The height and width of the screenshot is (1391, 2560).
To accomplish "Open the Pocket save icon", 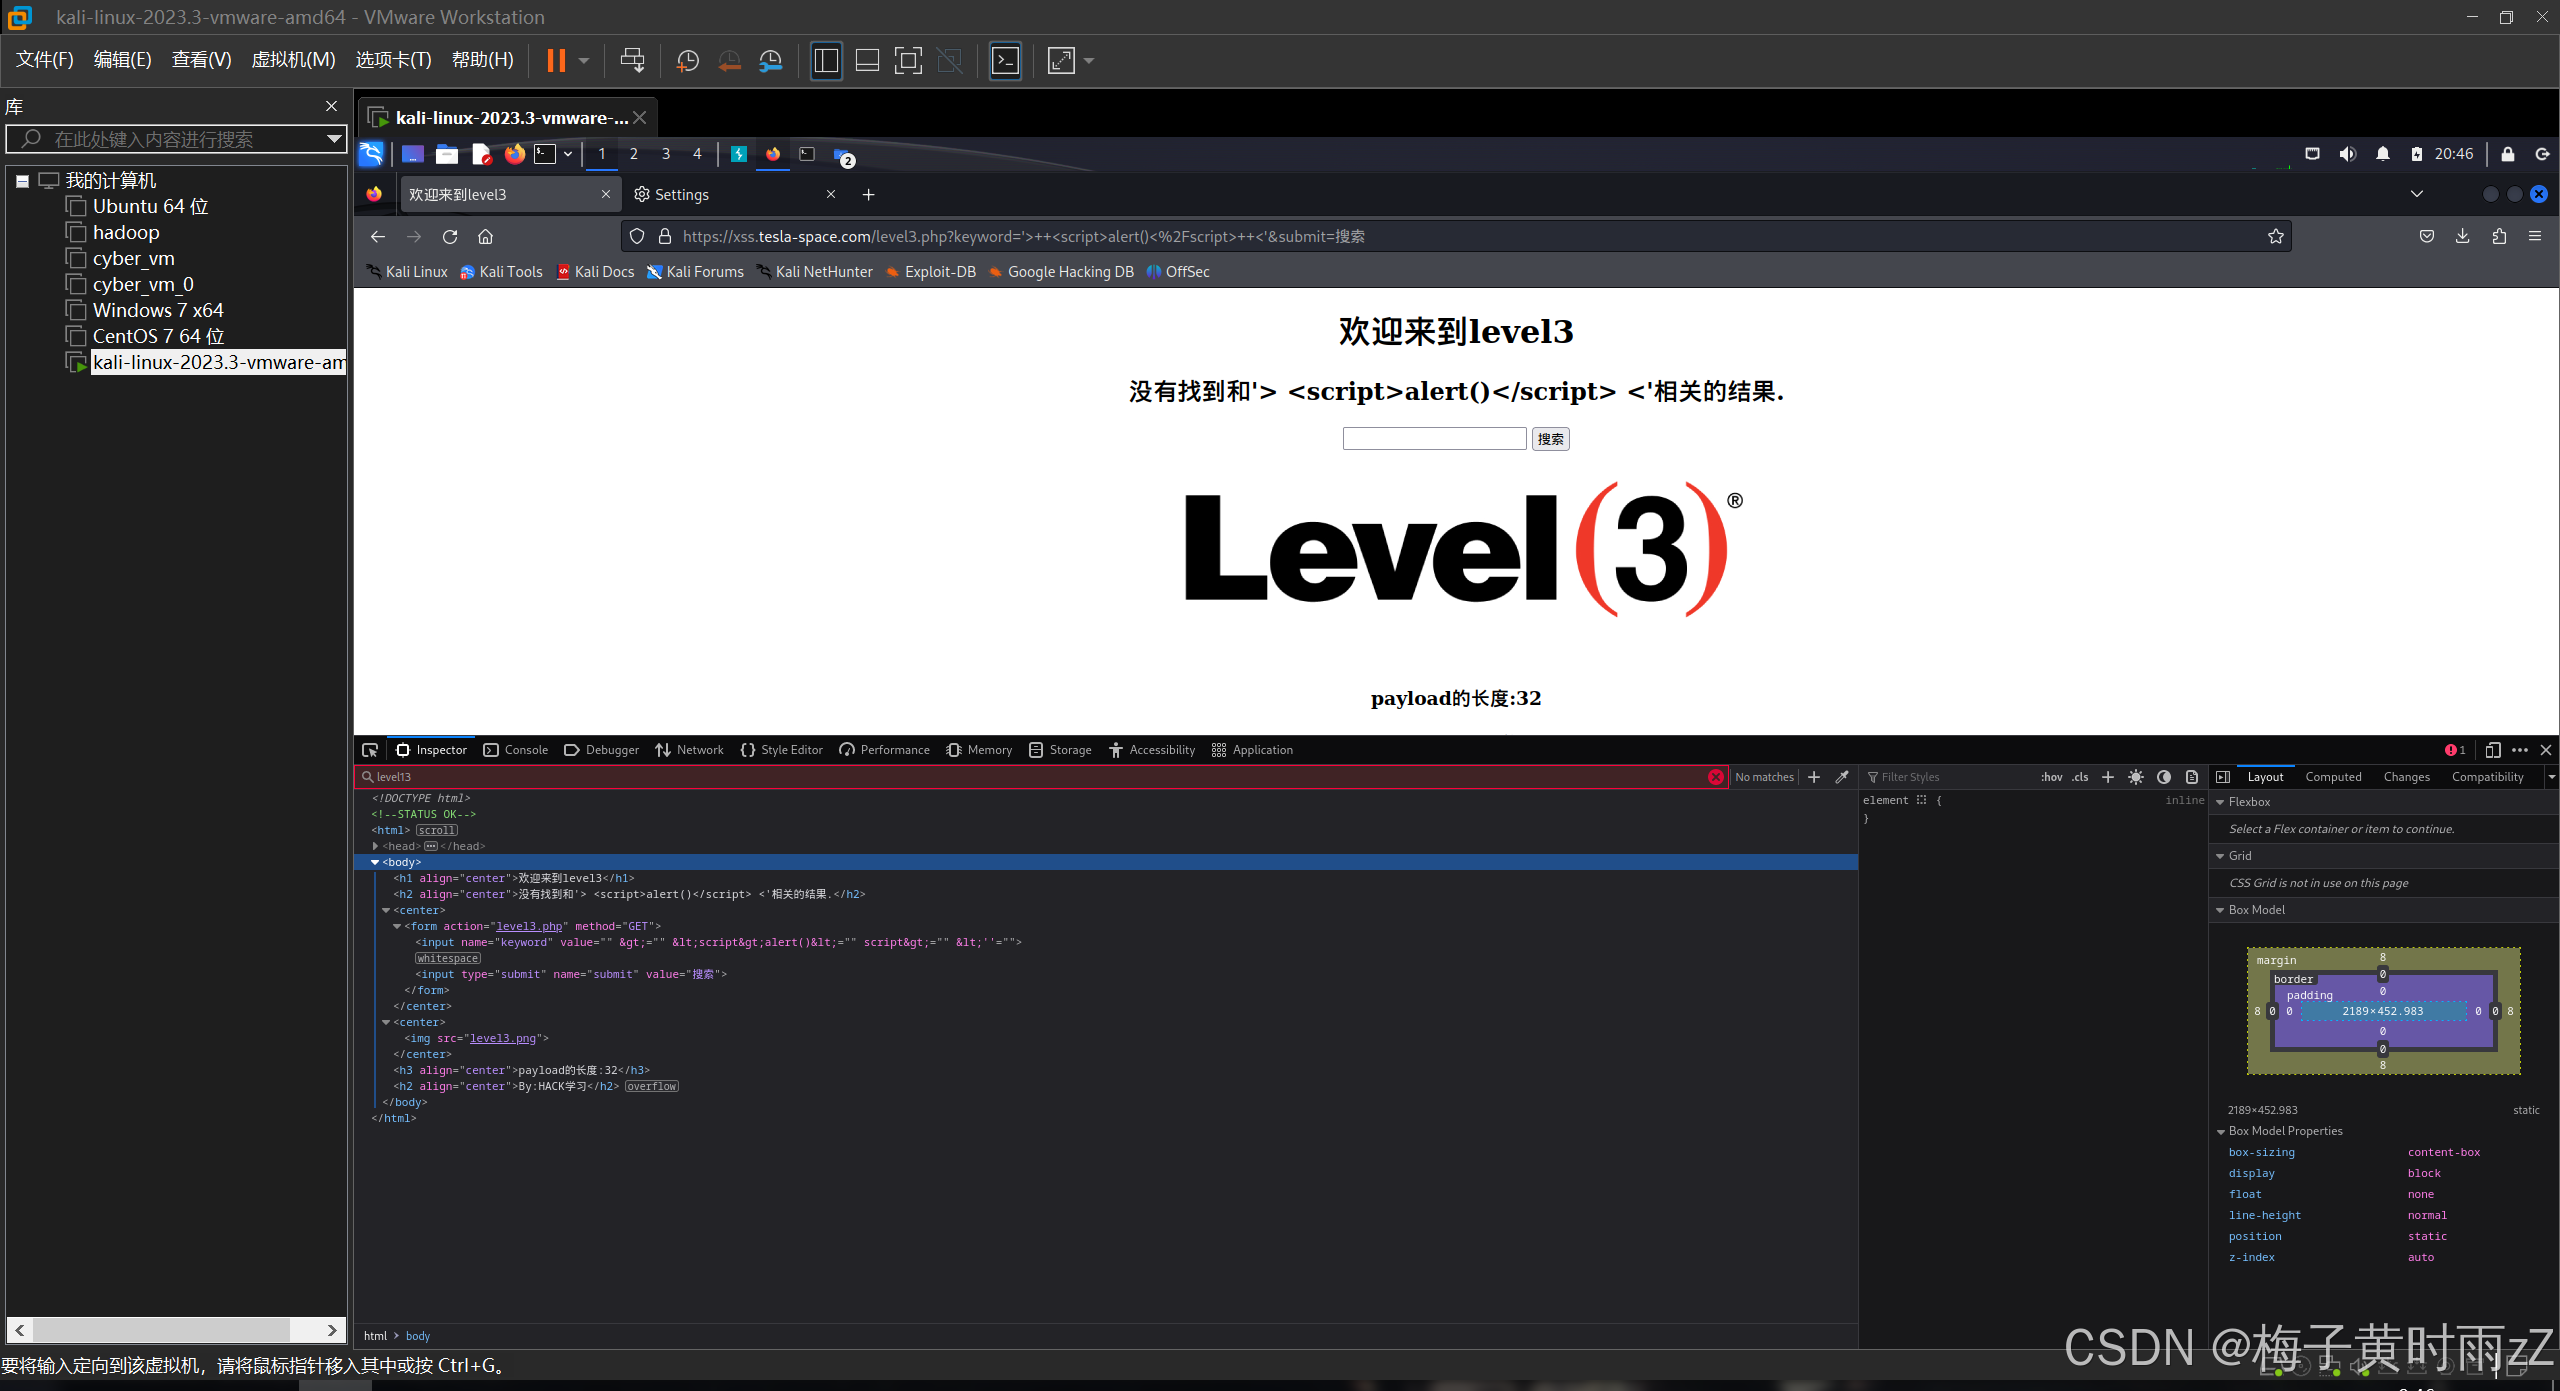I will 2427,237.
